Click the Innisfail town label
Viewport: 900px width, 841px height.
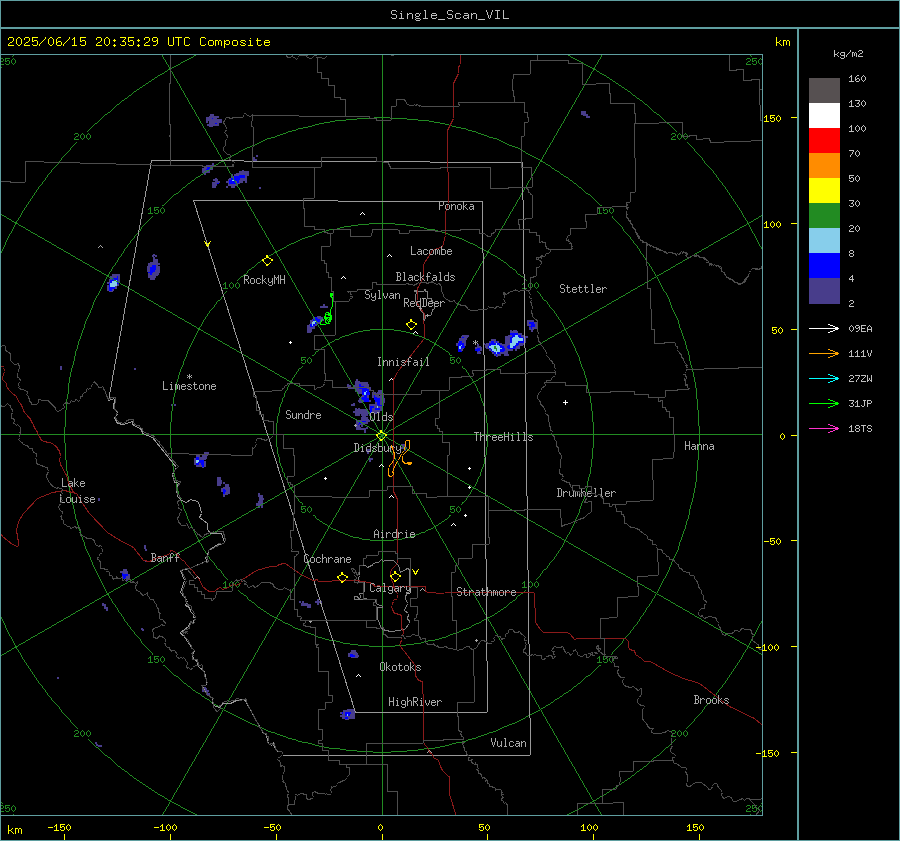point(403,362)
